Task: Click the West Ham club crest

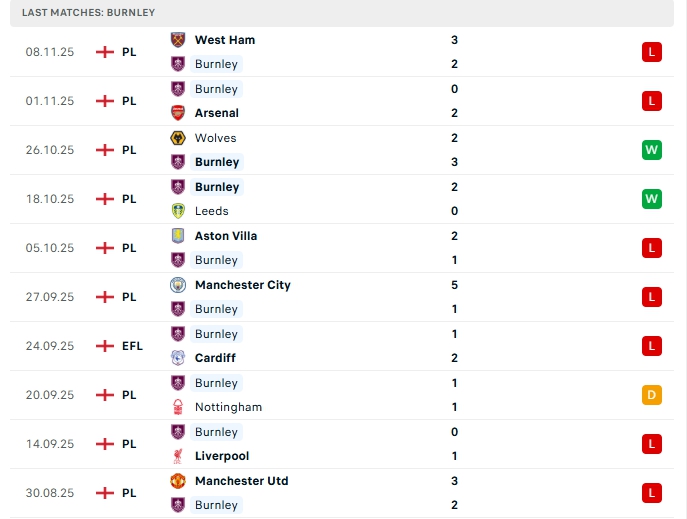Action: click(178, 40)
